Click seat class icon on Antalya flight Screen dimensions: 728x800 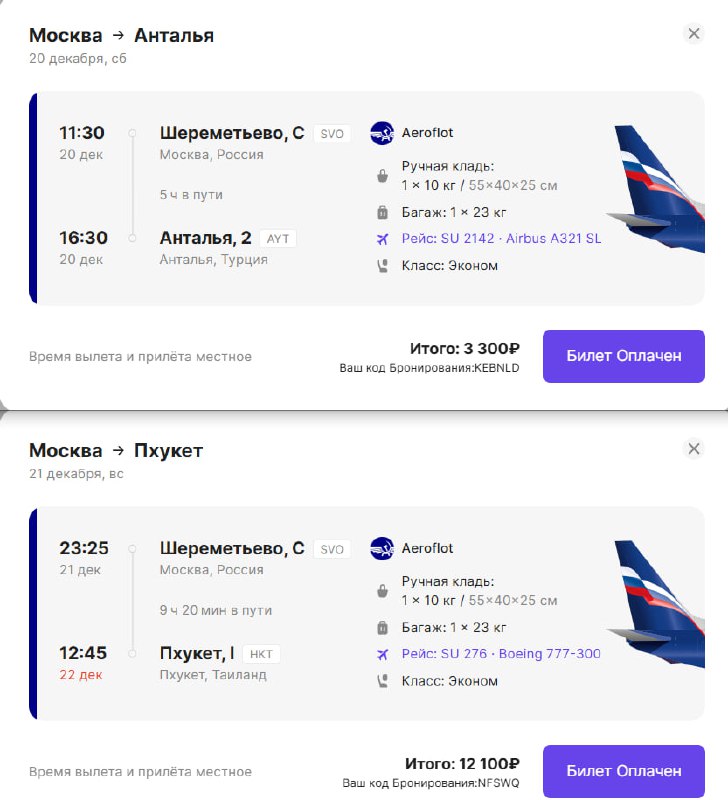click(x=382, y=266)
